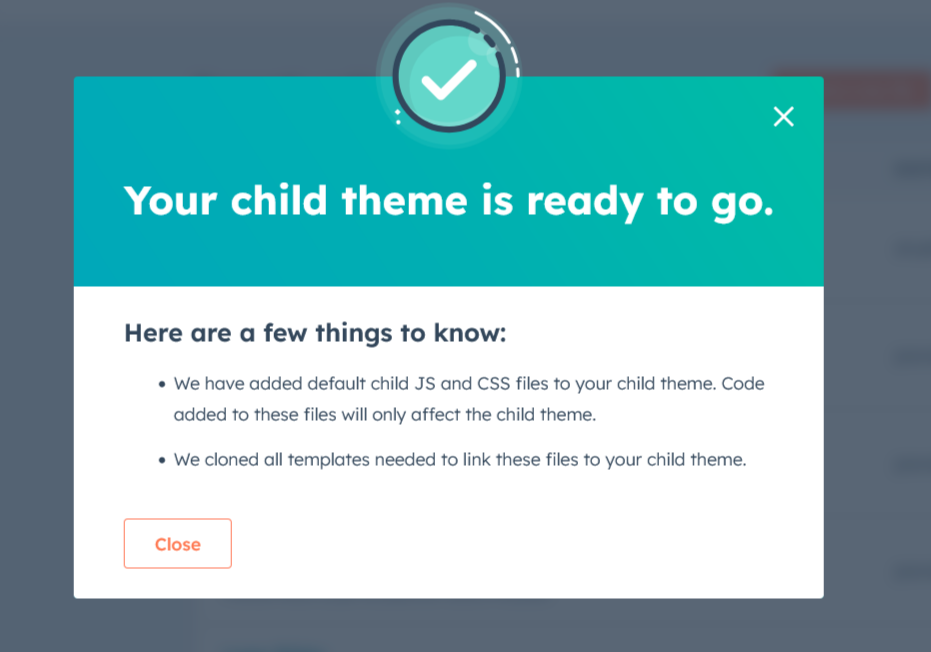Click the small dots left of the checkmark circle

point(398,117)
